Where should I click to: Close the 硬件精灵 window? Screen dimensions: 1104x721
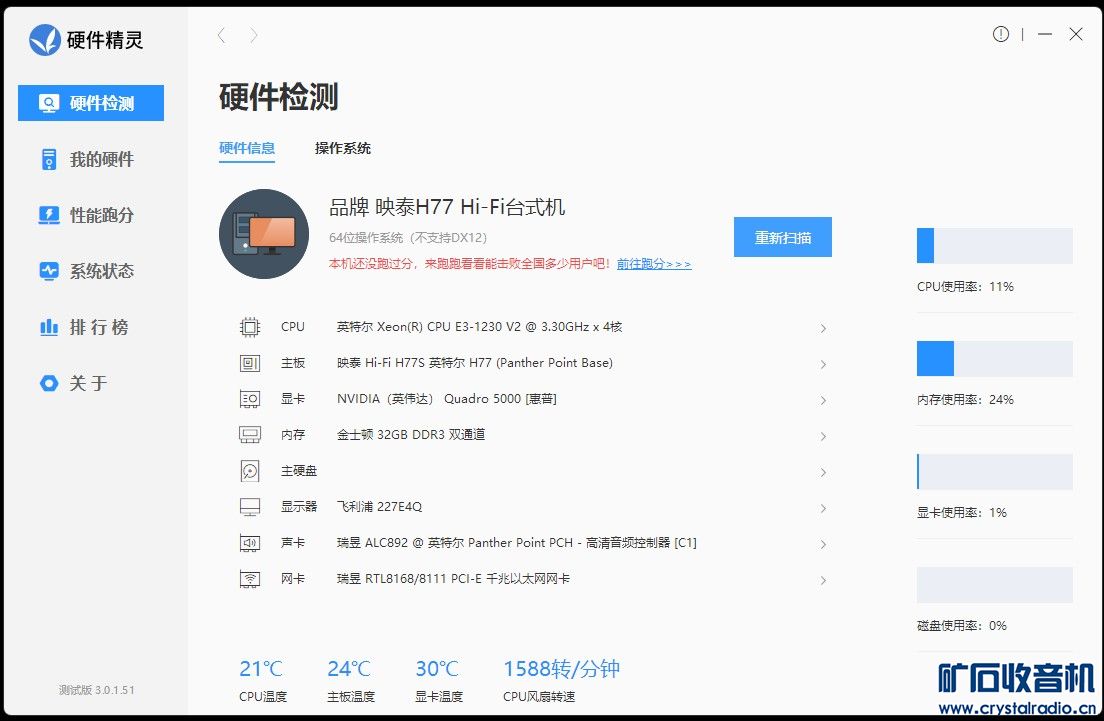click(1076, 34)
